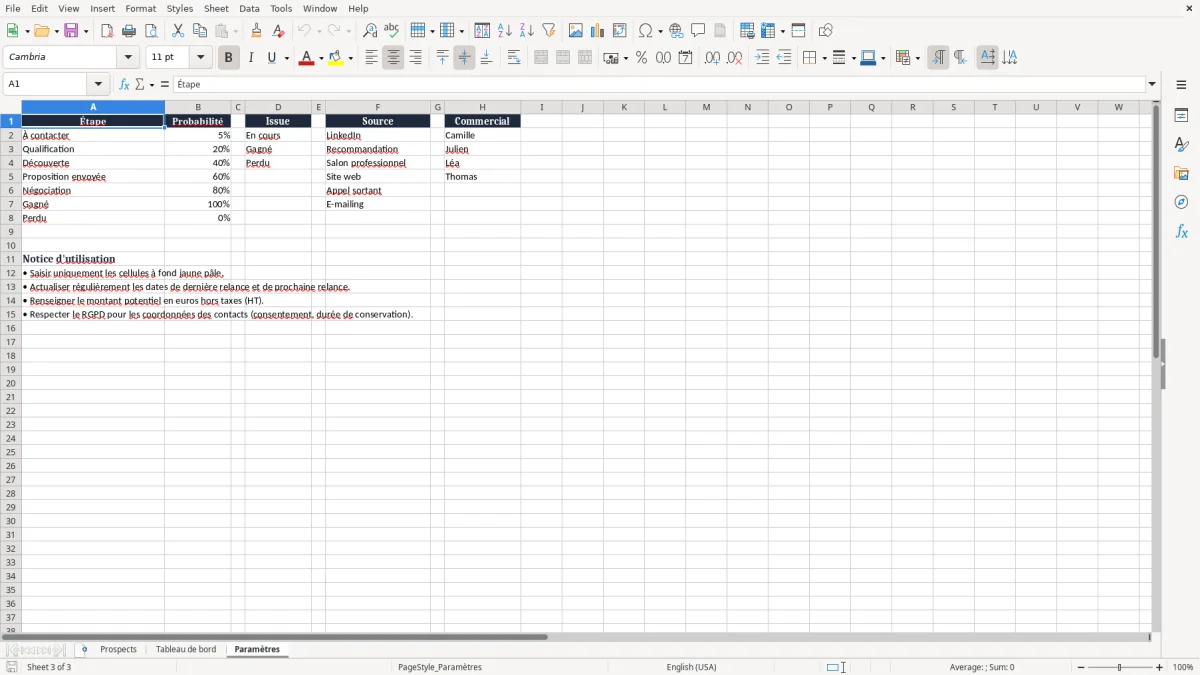
Task: Open font color dropdown arrow
Action: [x=321, y=58]
